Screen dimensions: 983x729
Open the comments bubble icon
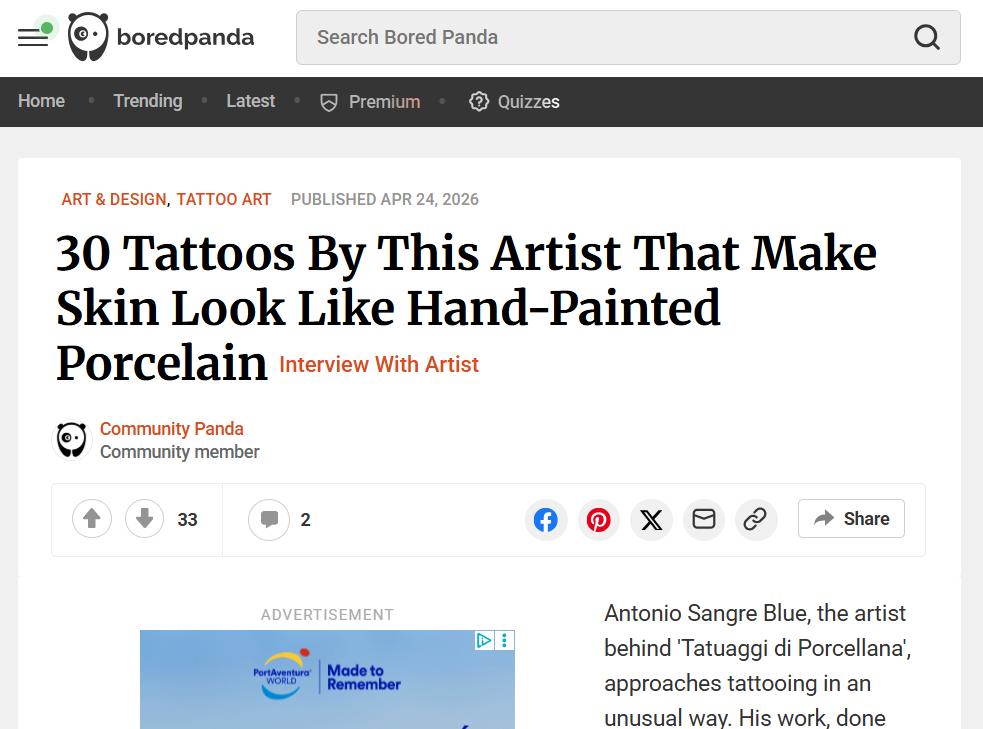click(269, 520)
